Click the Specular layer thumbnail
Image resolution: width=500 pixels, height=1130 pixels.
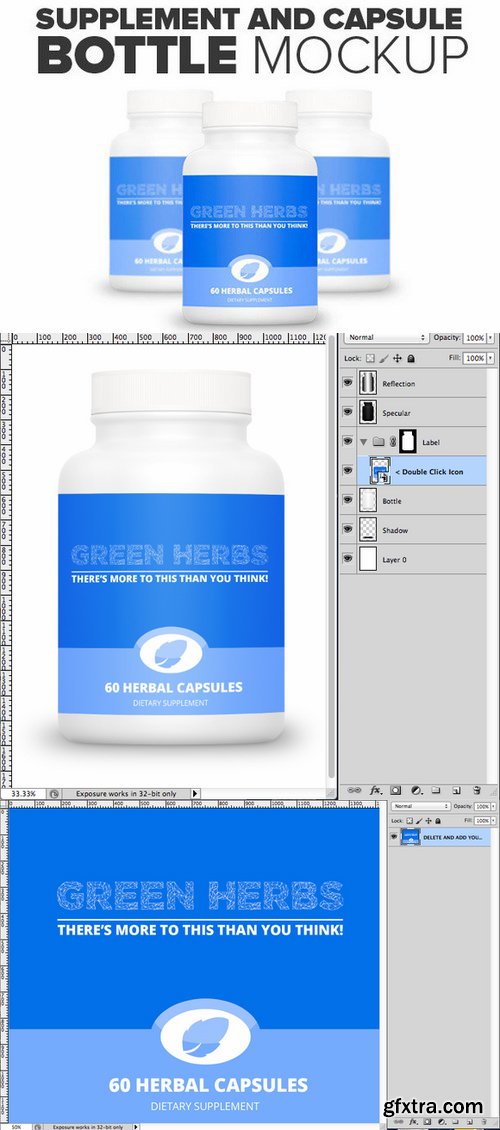pos(368,413)
